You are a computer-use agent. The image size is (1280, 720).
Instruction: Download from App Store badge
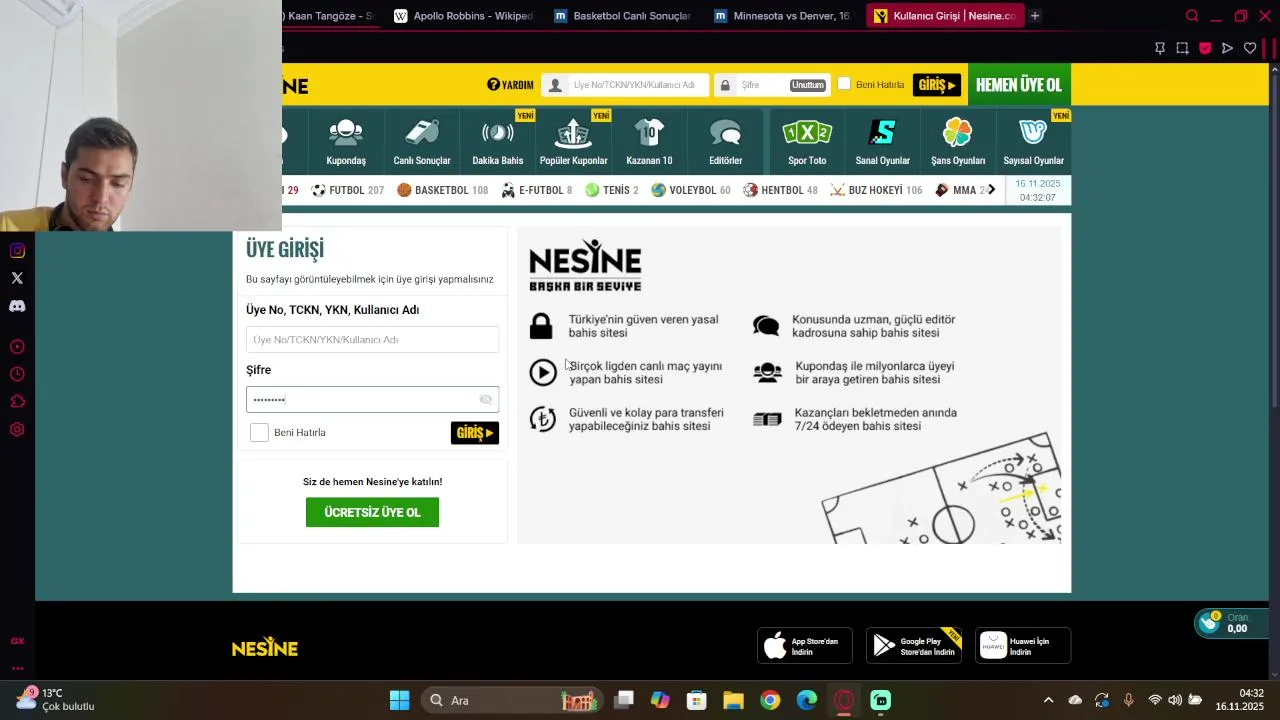[805, 646]
